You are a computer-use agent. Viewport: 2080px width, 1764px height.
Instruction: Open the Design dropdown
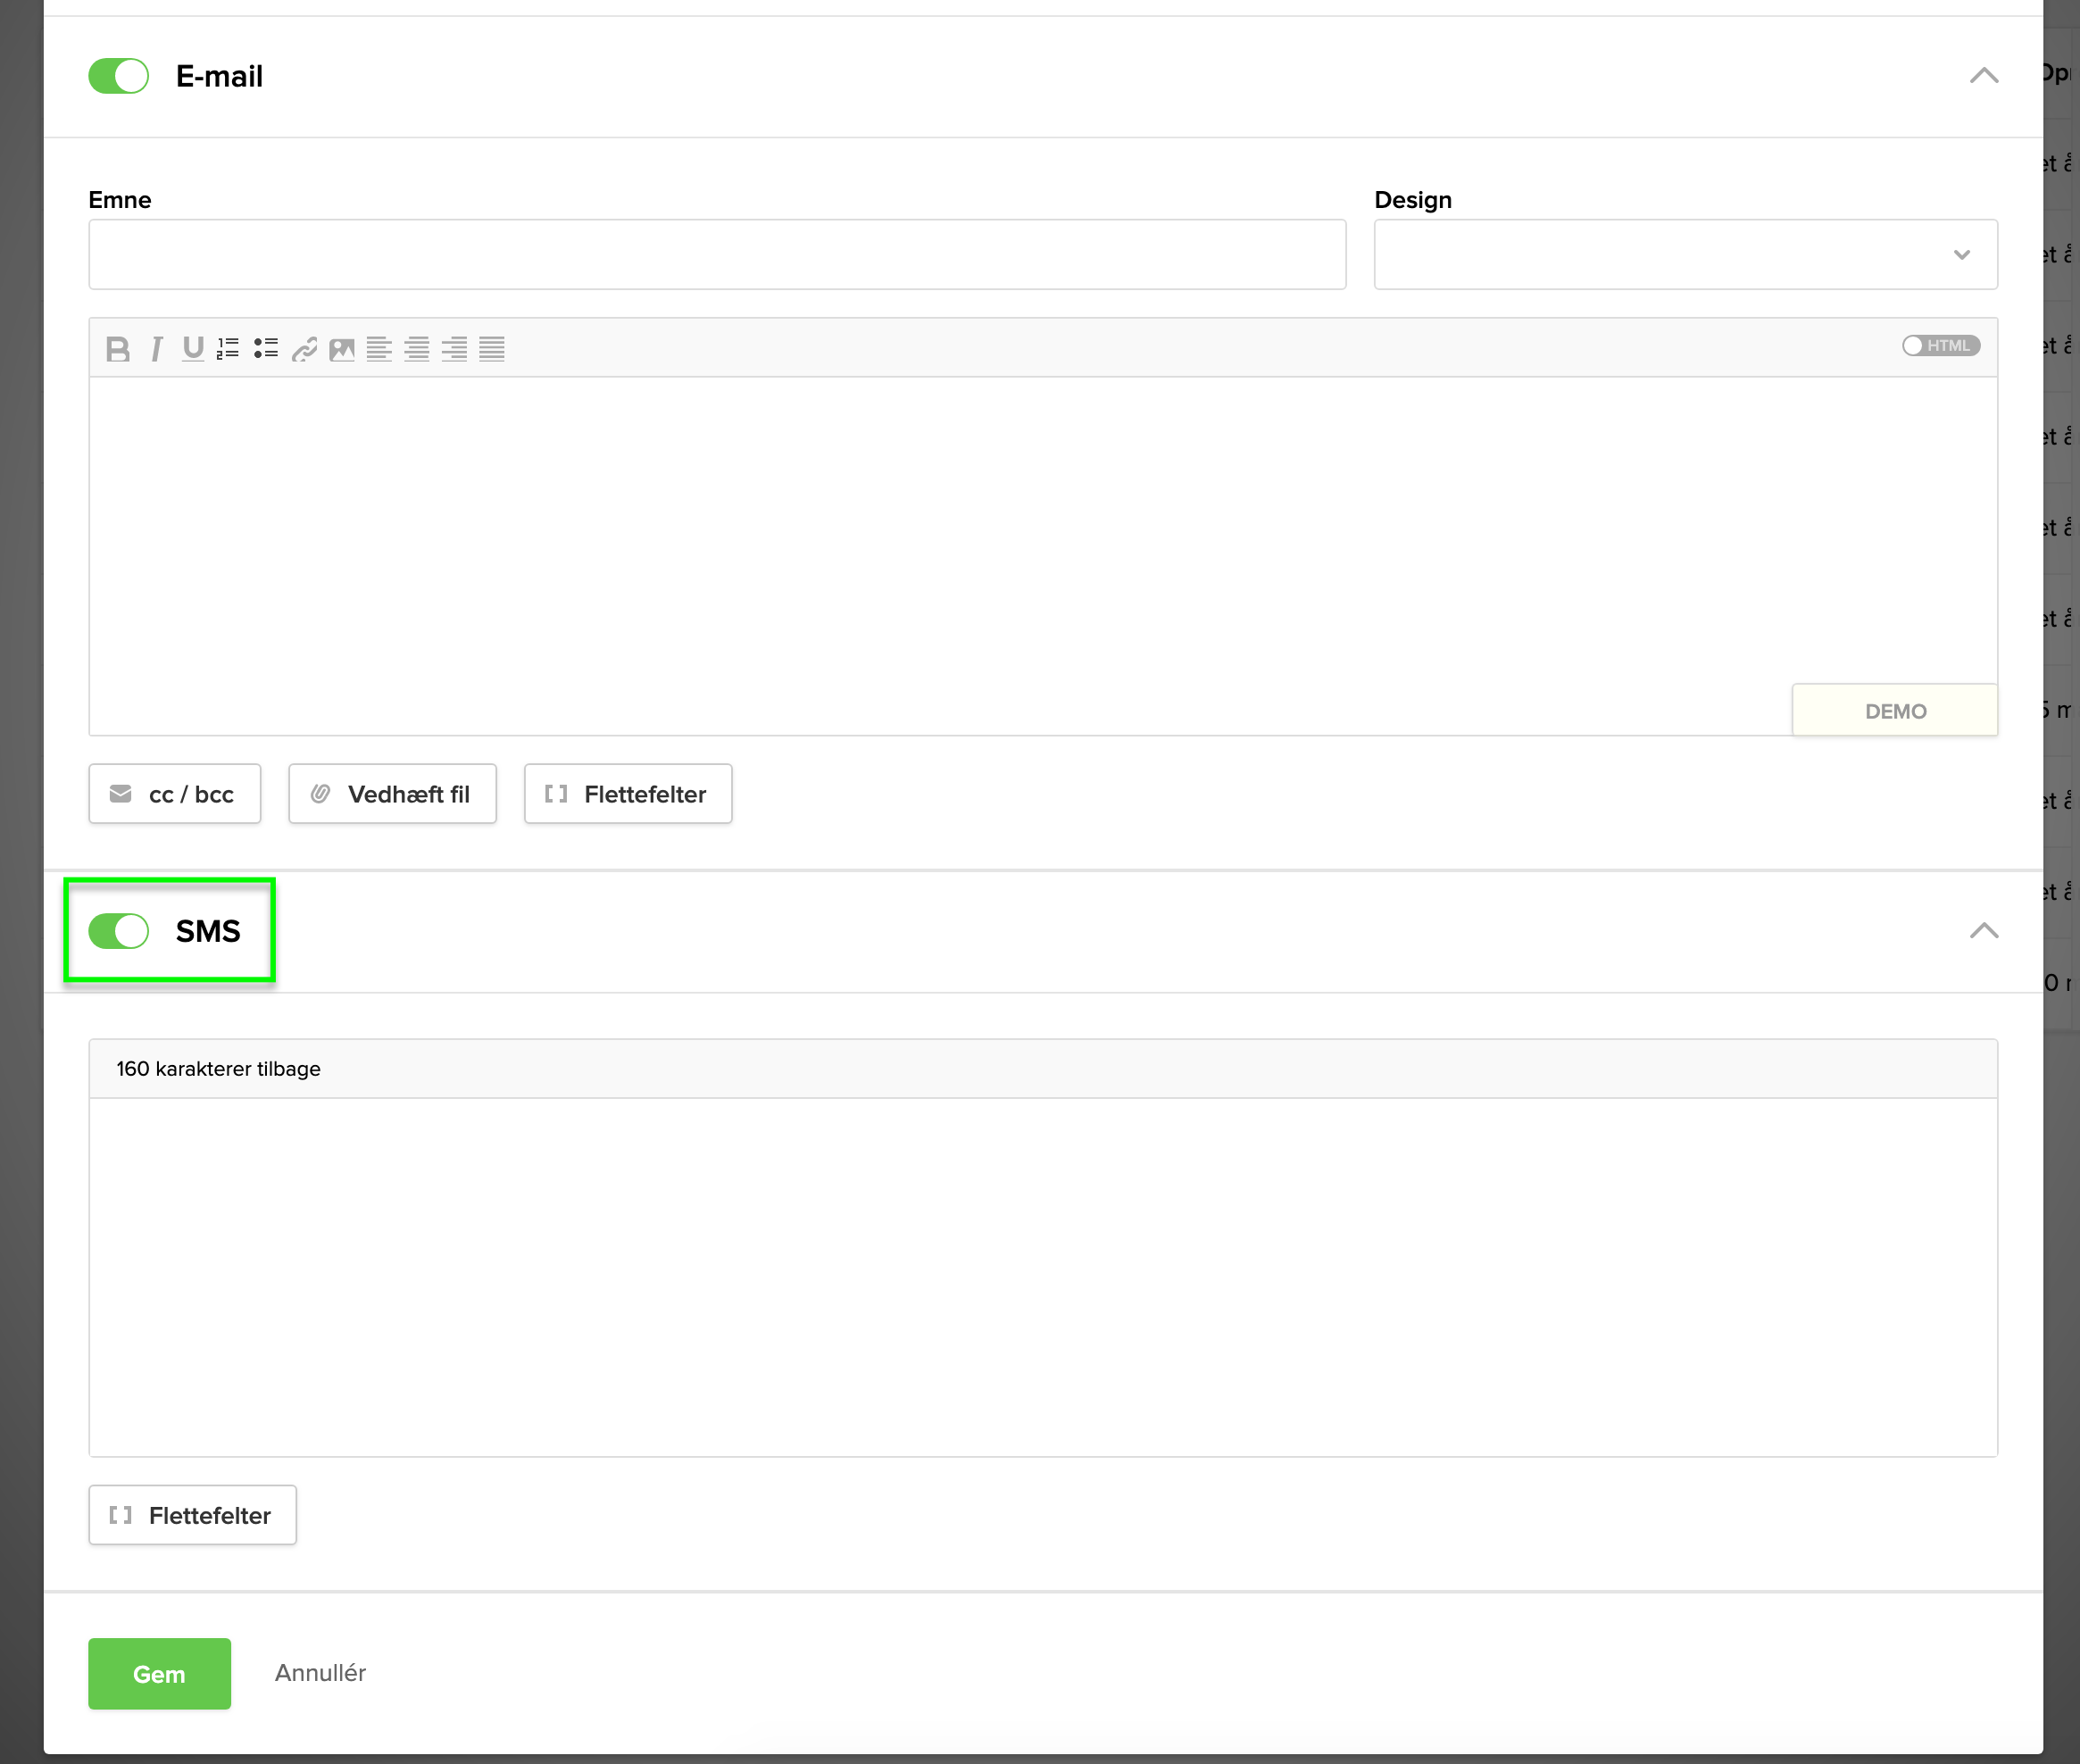(1685, 255)
